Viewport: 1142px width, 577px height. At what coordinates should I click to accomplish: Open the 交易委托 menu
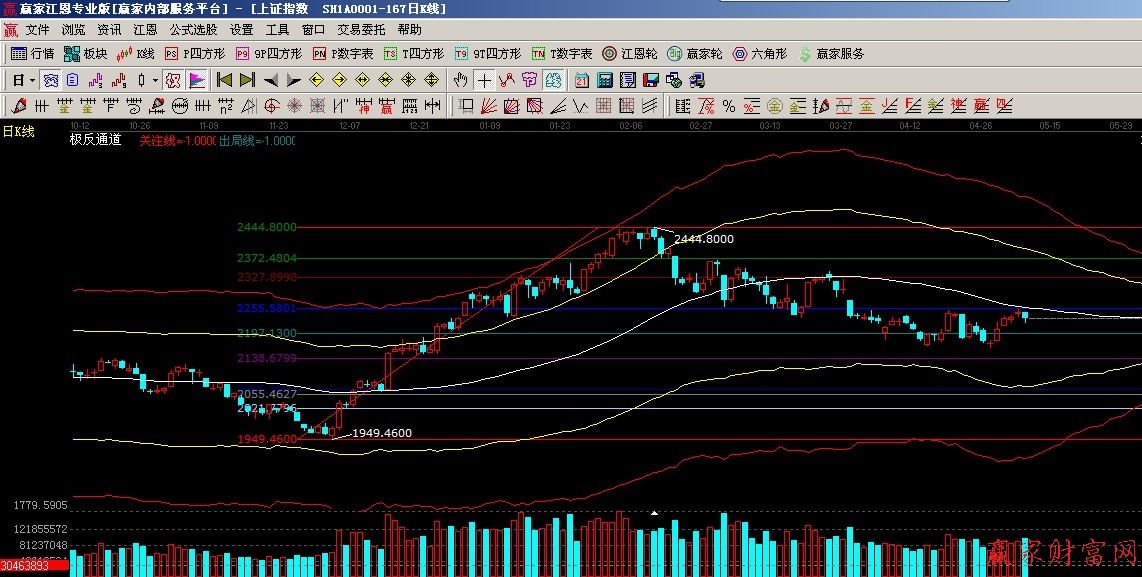pyautogui.click(x=361, y=30)
